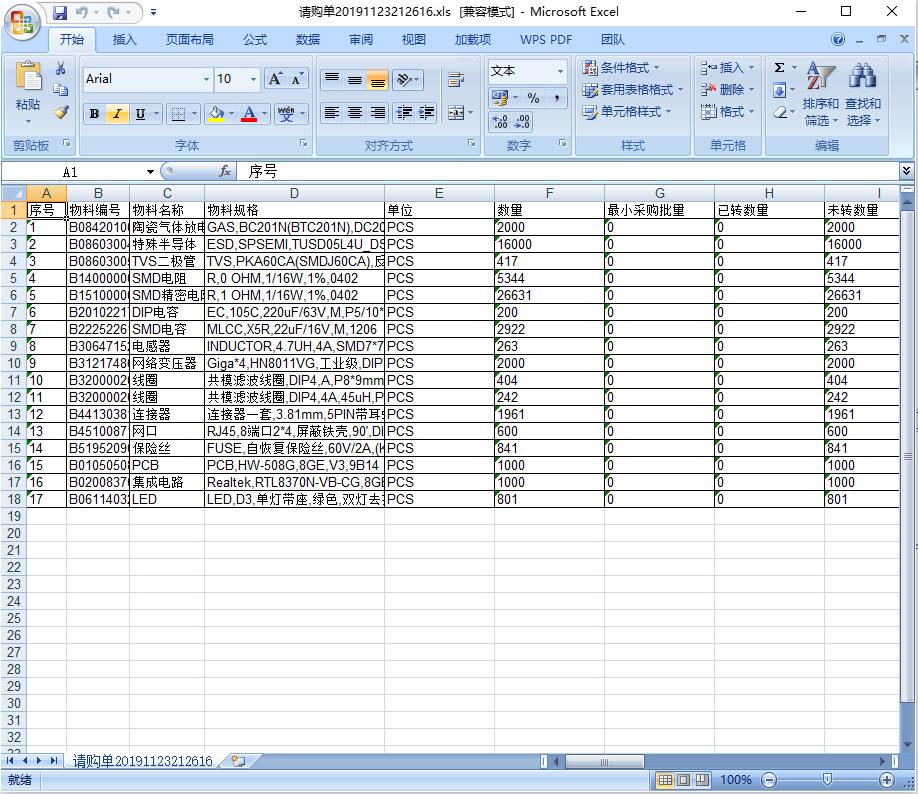Increase font size with the larger A icon
This screenshot has width=918, height=794.
[x=276, y=79]
